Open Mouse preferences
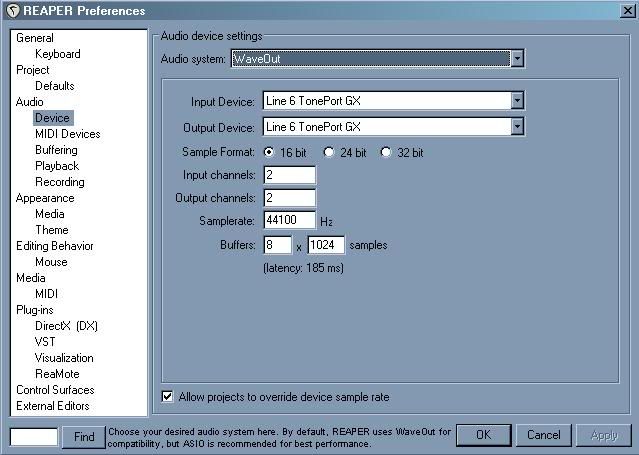The image size is (639, 455). (x=51, y=262)
